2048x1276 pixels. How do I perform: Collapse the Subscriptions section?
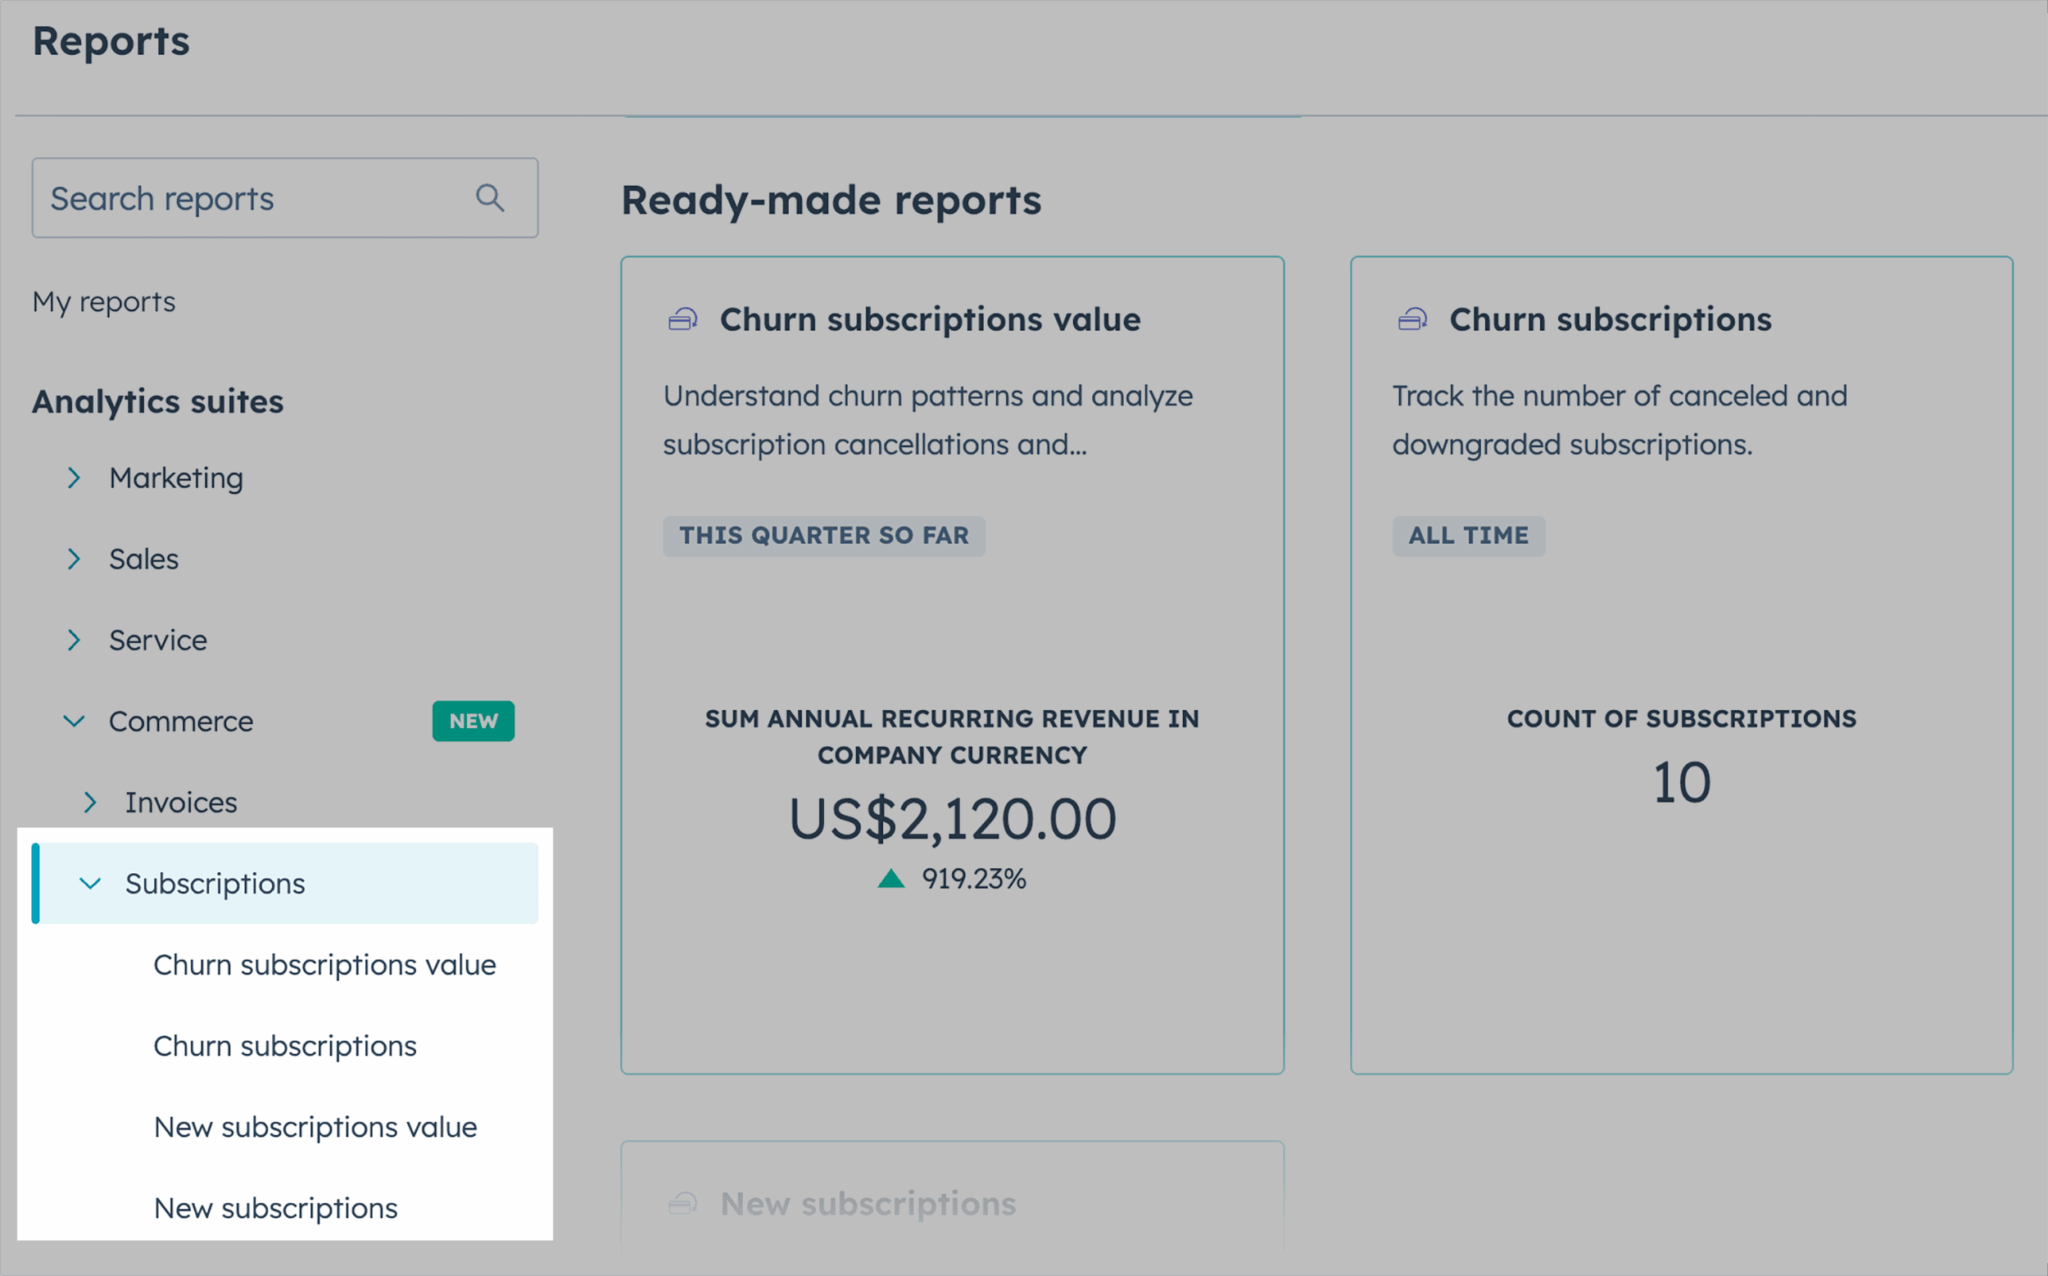click(89, 883)
